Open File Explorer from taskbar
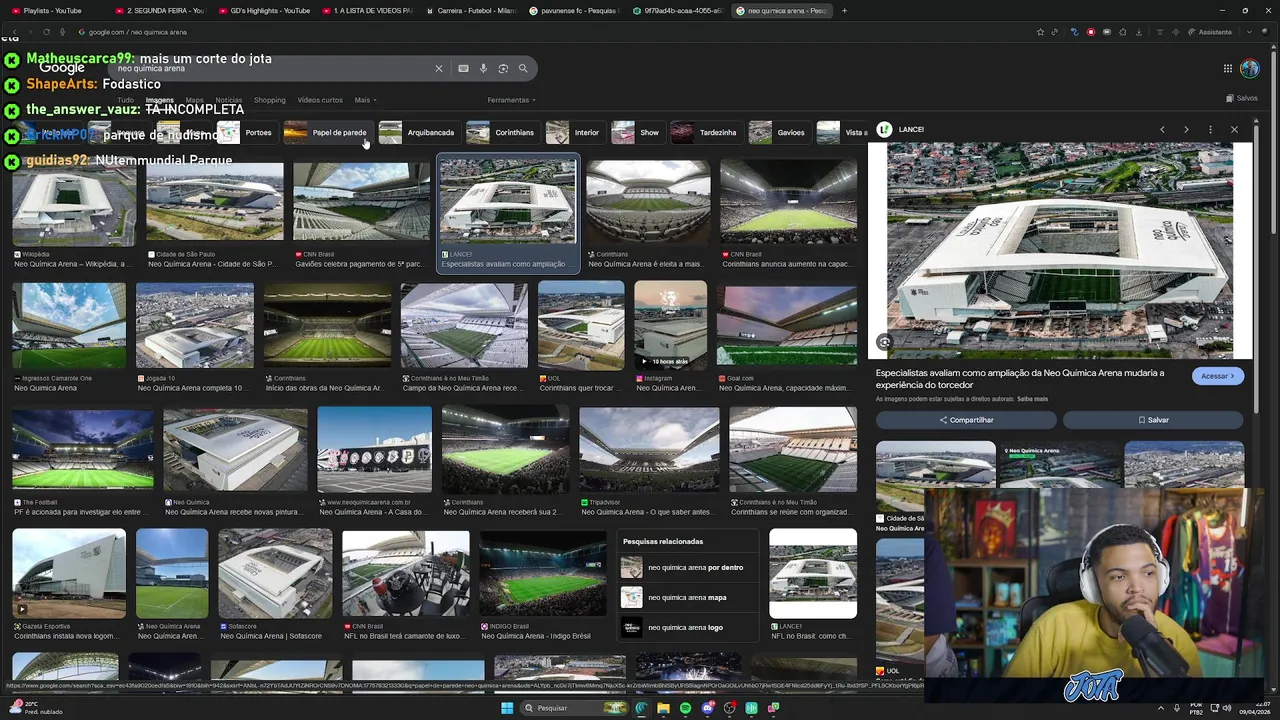The height and width of the screenshot is (720, 1280). point(663,708)
